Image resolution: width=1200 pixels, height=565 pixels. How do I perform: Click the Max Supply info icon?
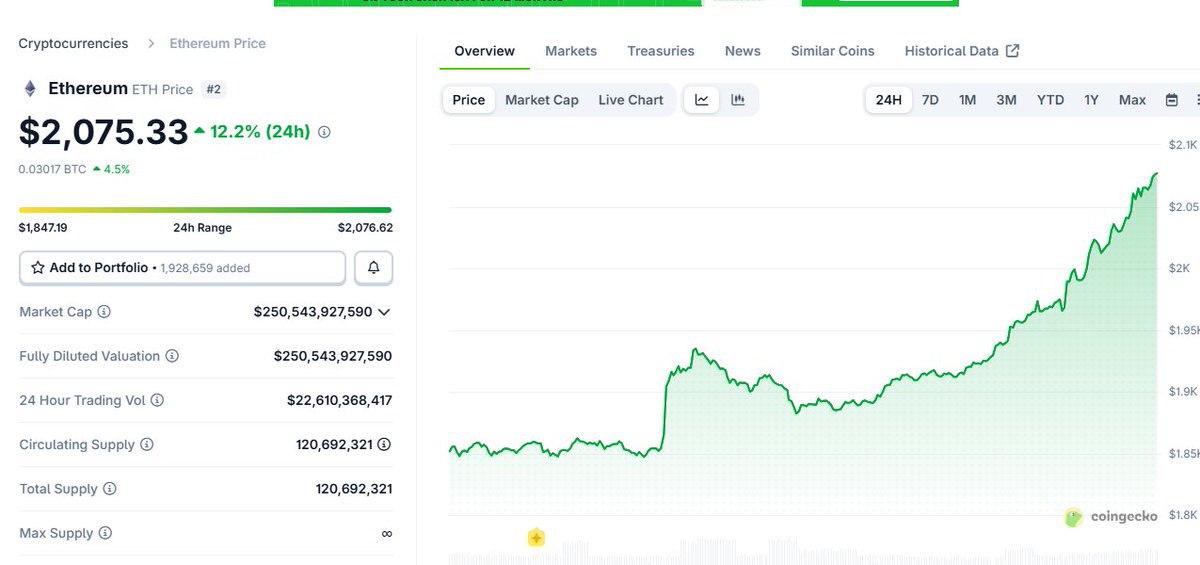point(105,533)
